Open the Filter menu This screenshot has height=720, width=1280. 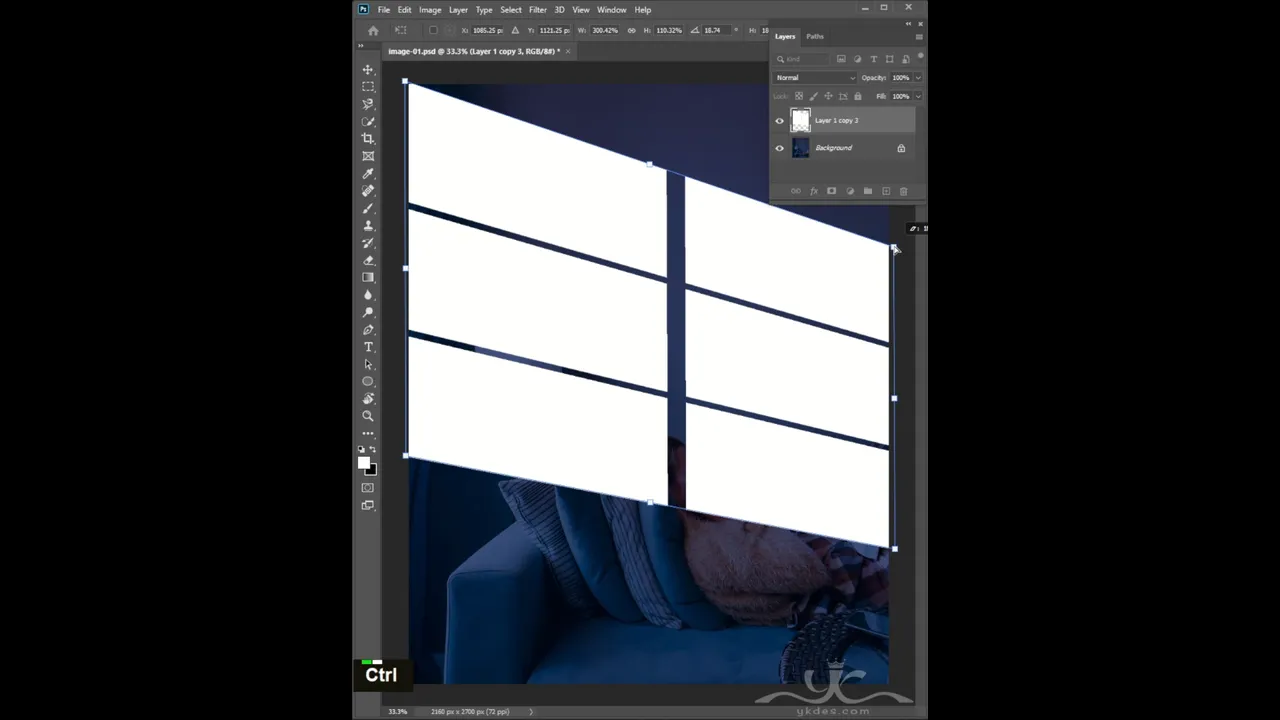pos(537,10)
